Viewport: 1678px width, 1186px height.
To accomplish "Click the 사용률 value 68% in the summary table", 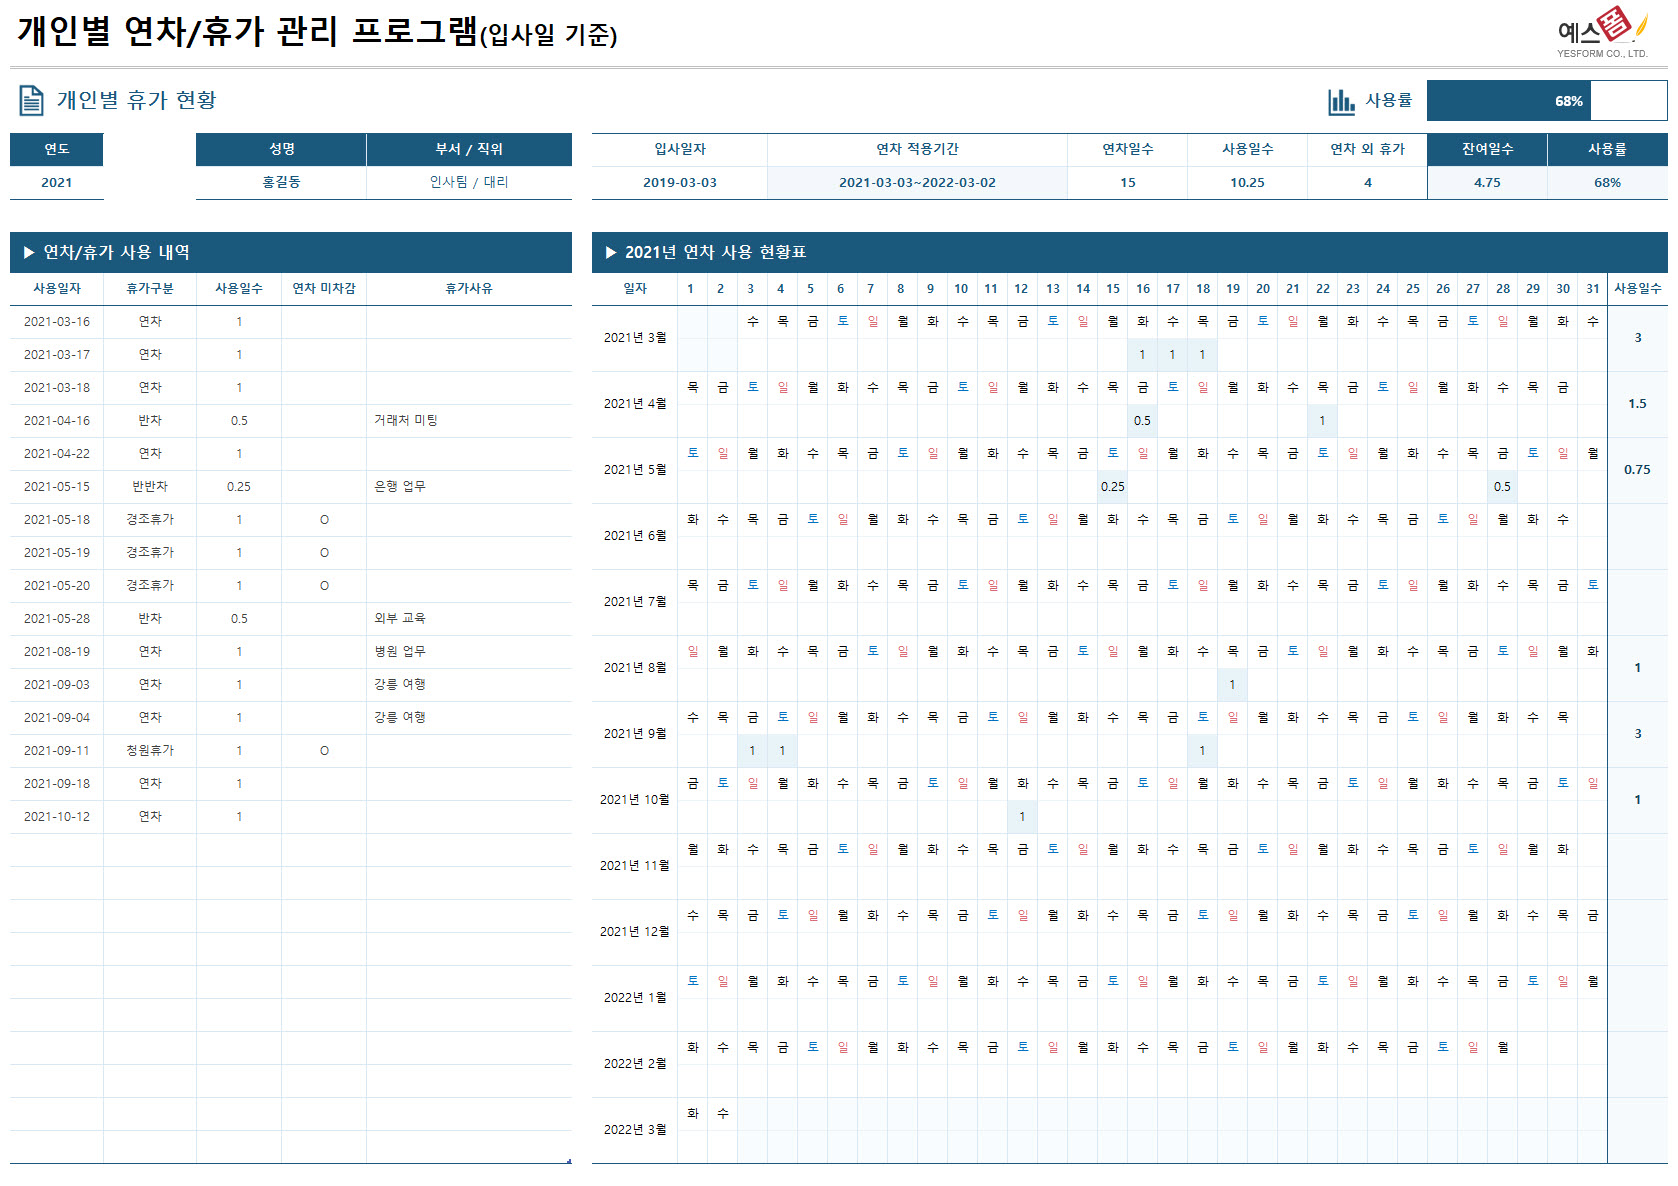I will click(1608, 183).
